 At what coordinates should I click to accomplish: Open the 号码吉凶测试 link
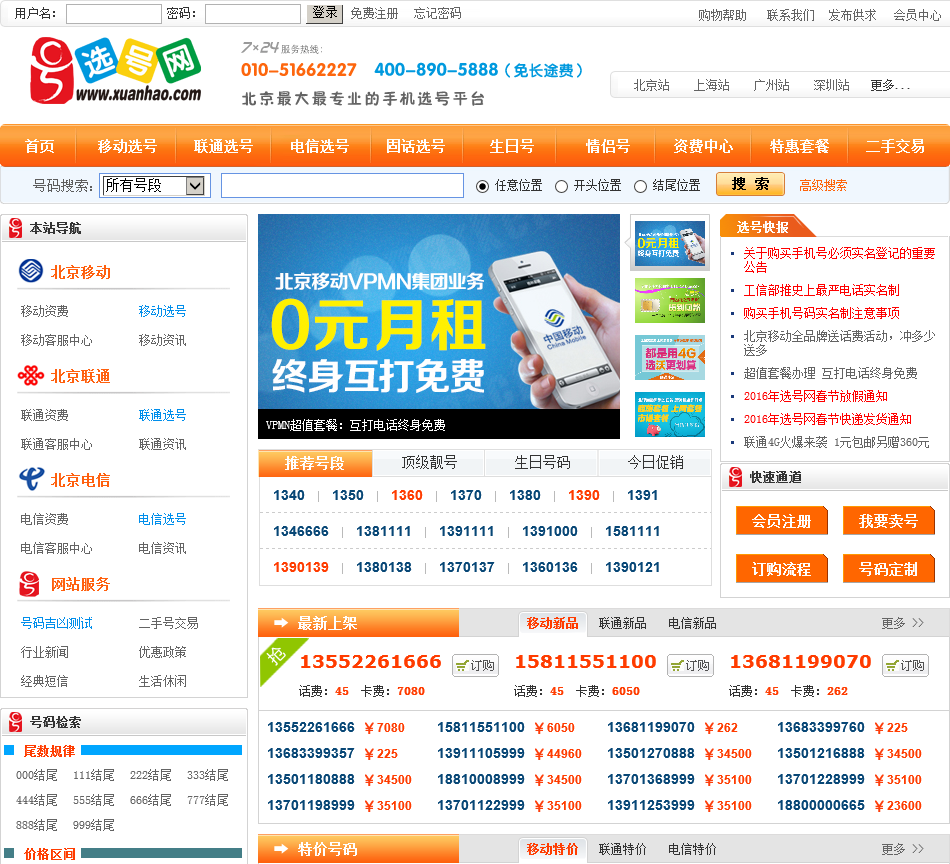[56, 623]
